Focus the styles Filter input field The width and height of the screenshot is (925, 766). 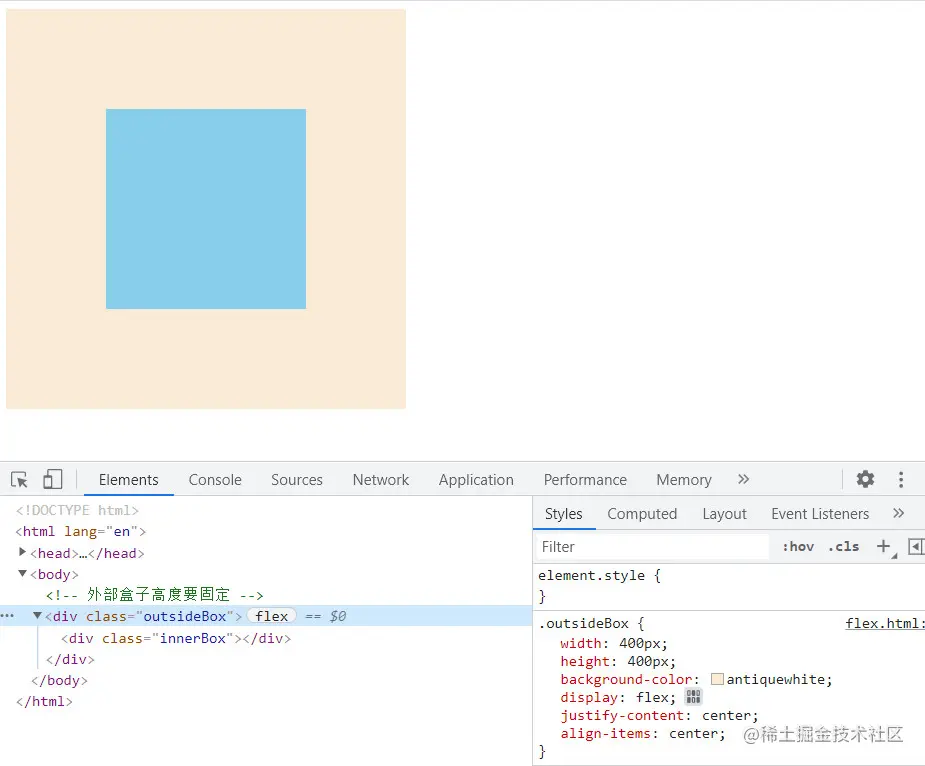pyautogui.click(x=652, y=547)
